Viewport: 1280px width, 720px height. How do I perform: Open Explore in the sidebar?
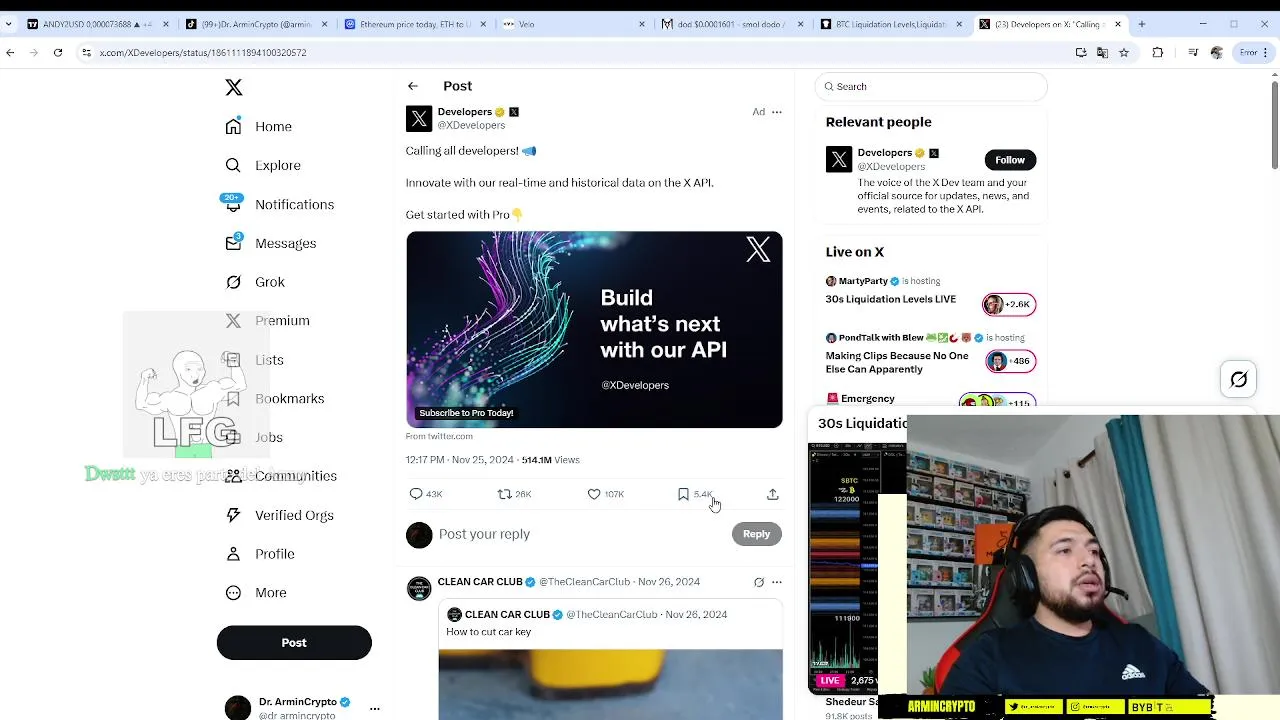[x=263, y=165]
